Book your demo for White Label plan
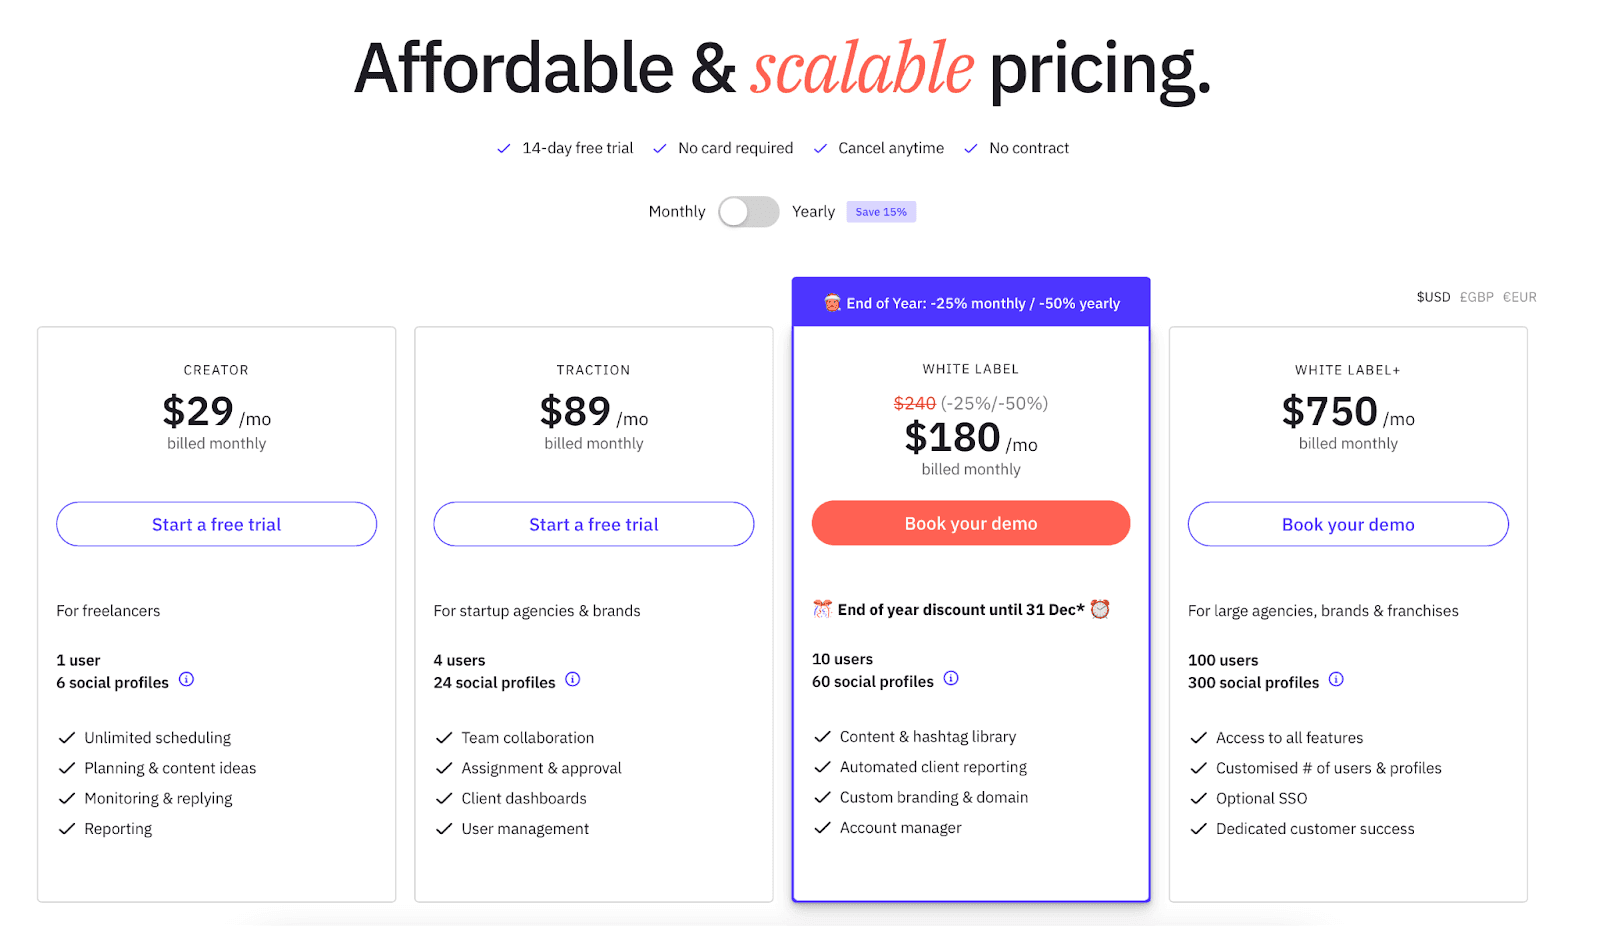This screenshot has height=927, width=1600. click(970, 523)
